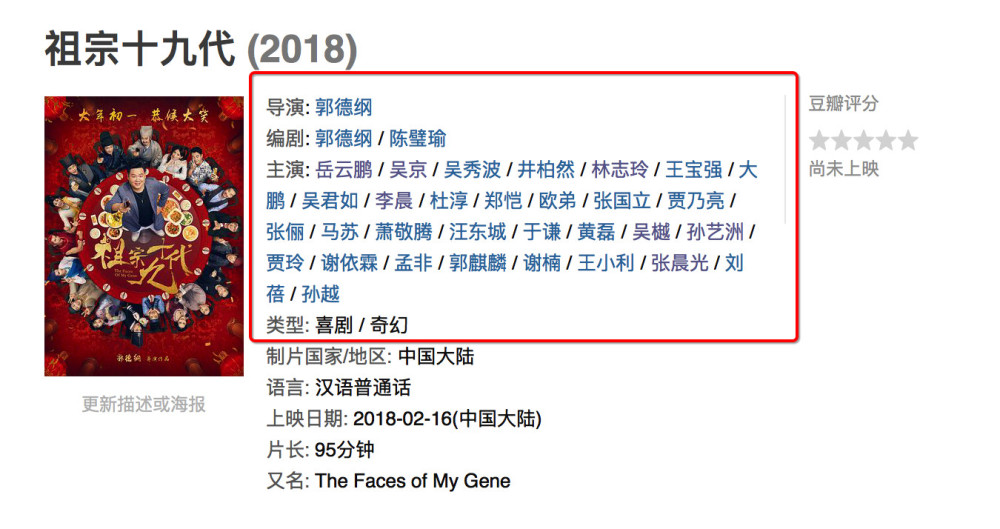Open 王宝强's profile link
This screenshot has width=1000, height=529.
click(694, 169)
